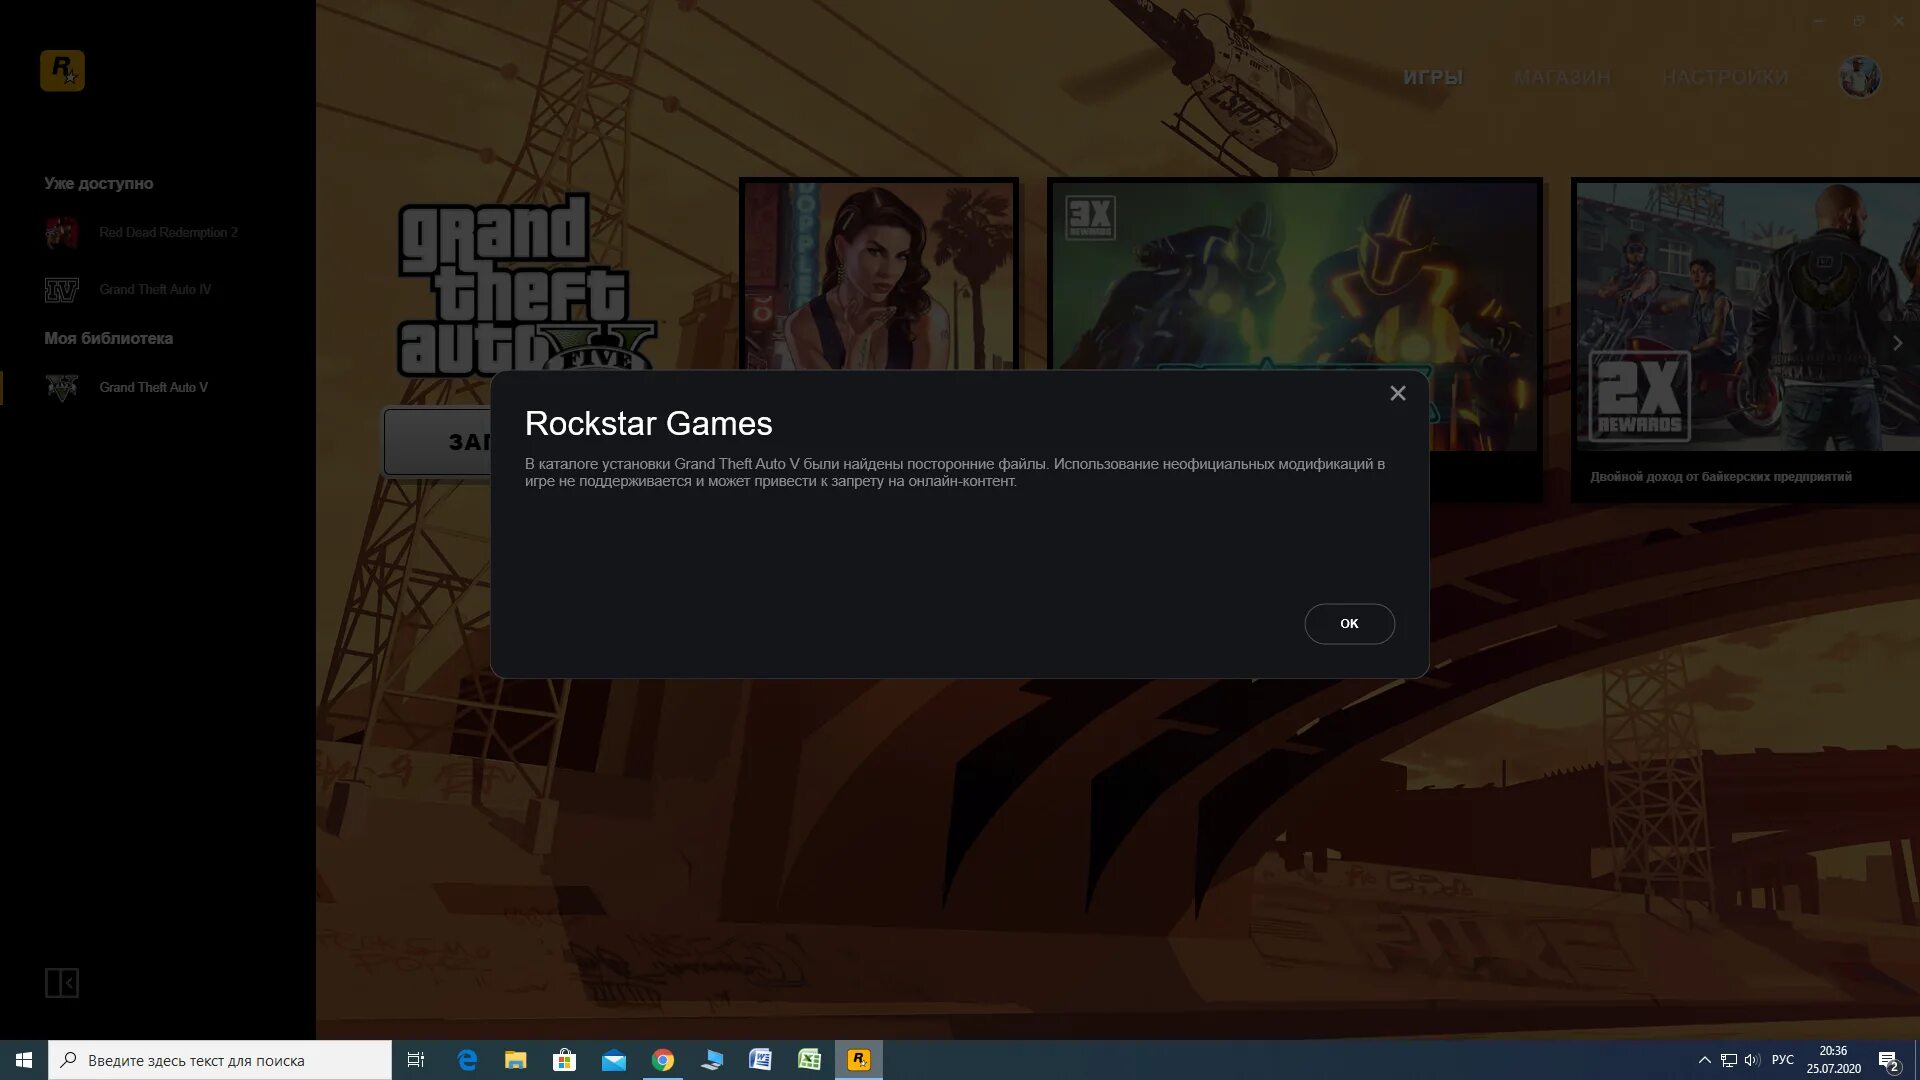Open the ИГРЫ tab

(1432, 77)
